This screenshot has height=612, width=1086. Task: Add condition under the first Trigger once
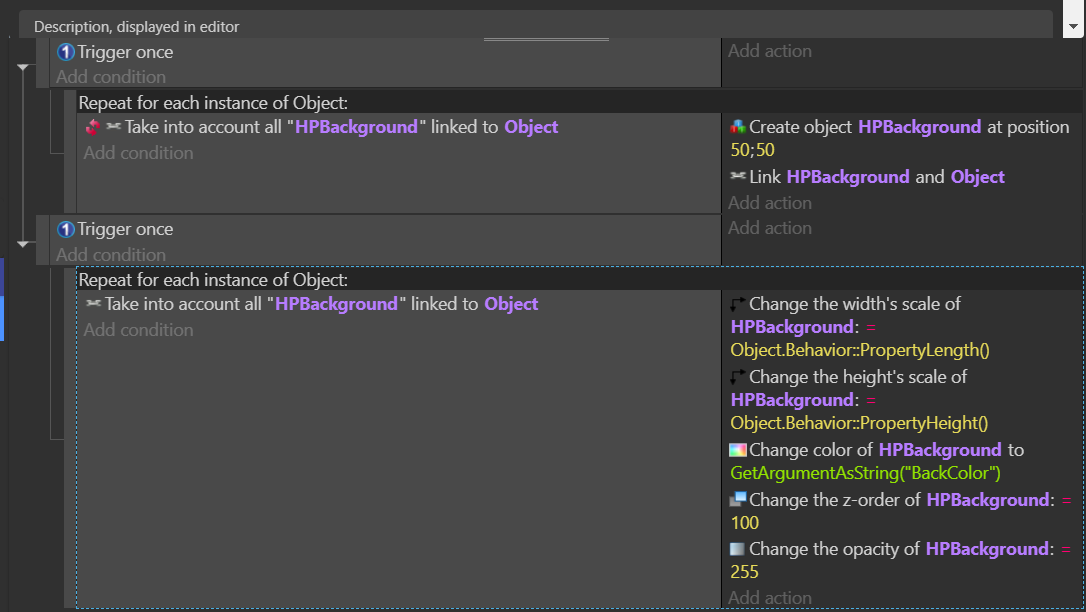pyautogui.click(x=111, y=77)
